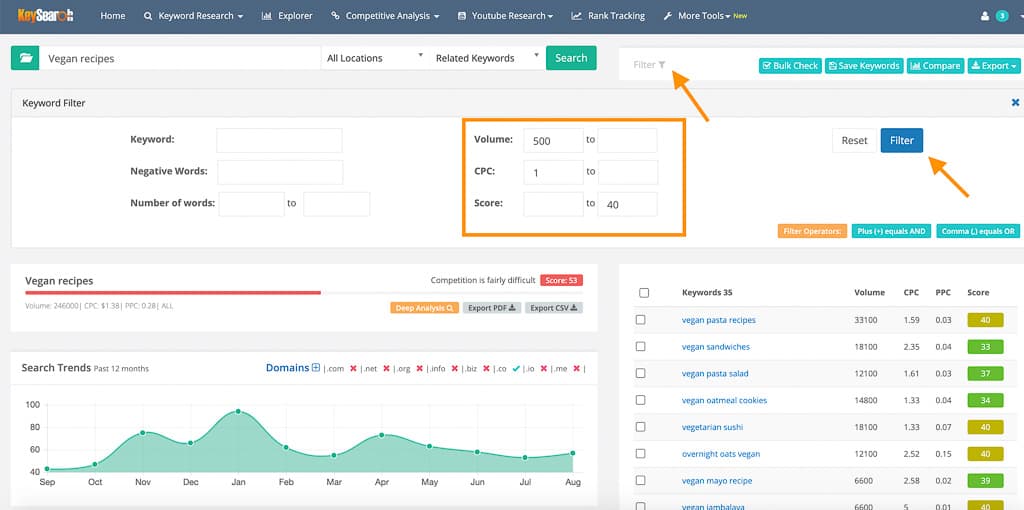Image resolution: width=1024 pixels, height=510 pixels.
Task: Click the Jan peak point on trends chart
Action: 238,411
